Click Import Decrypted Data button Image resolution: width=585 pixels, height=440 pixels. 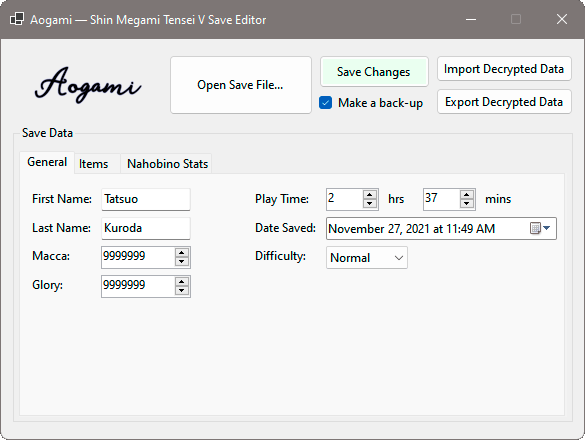(504, 69)
